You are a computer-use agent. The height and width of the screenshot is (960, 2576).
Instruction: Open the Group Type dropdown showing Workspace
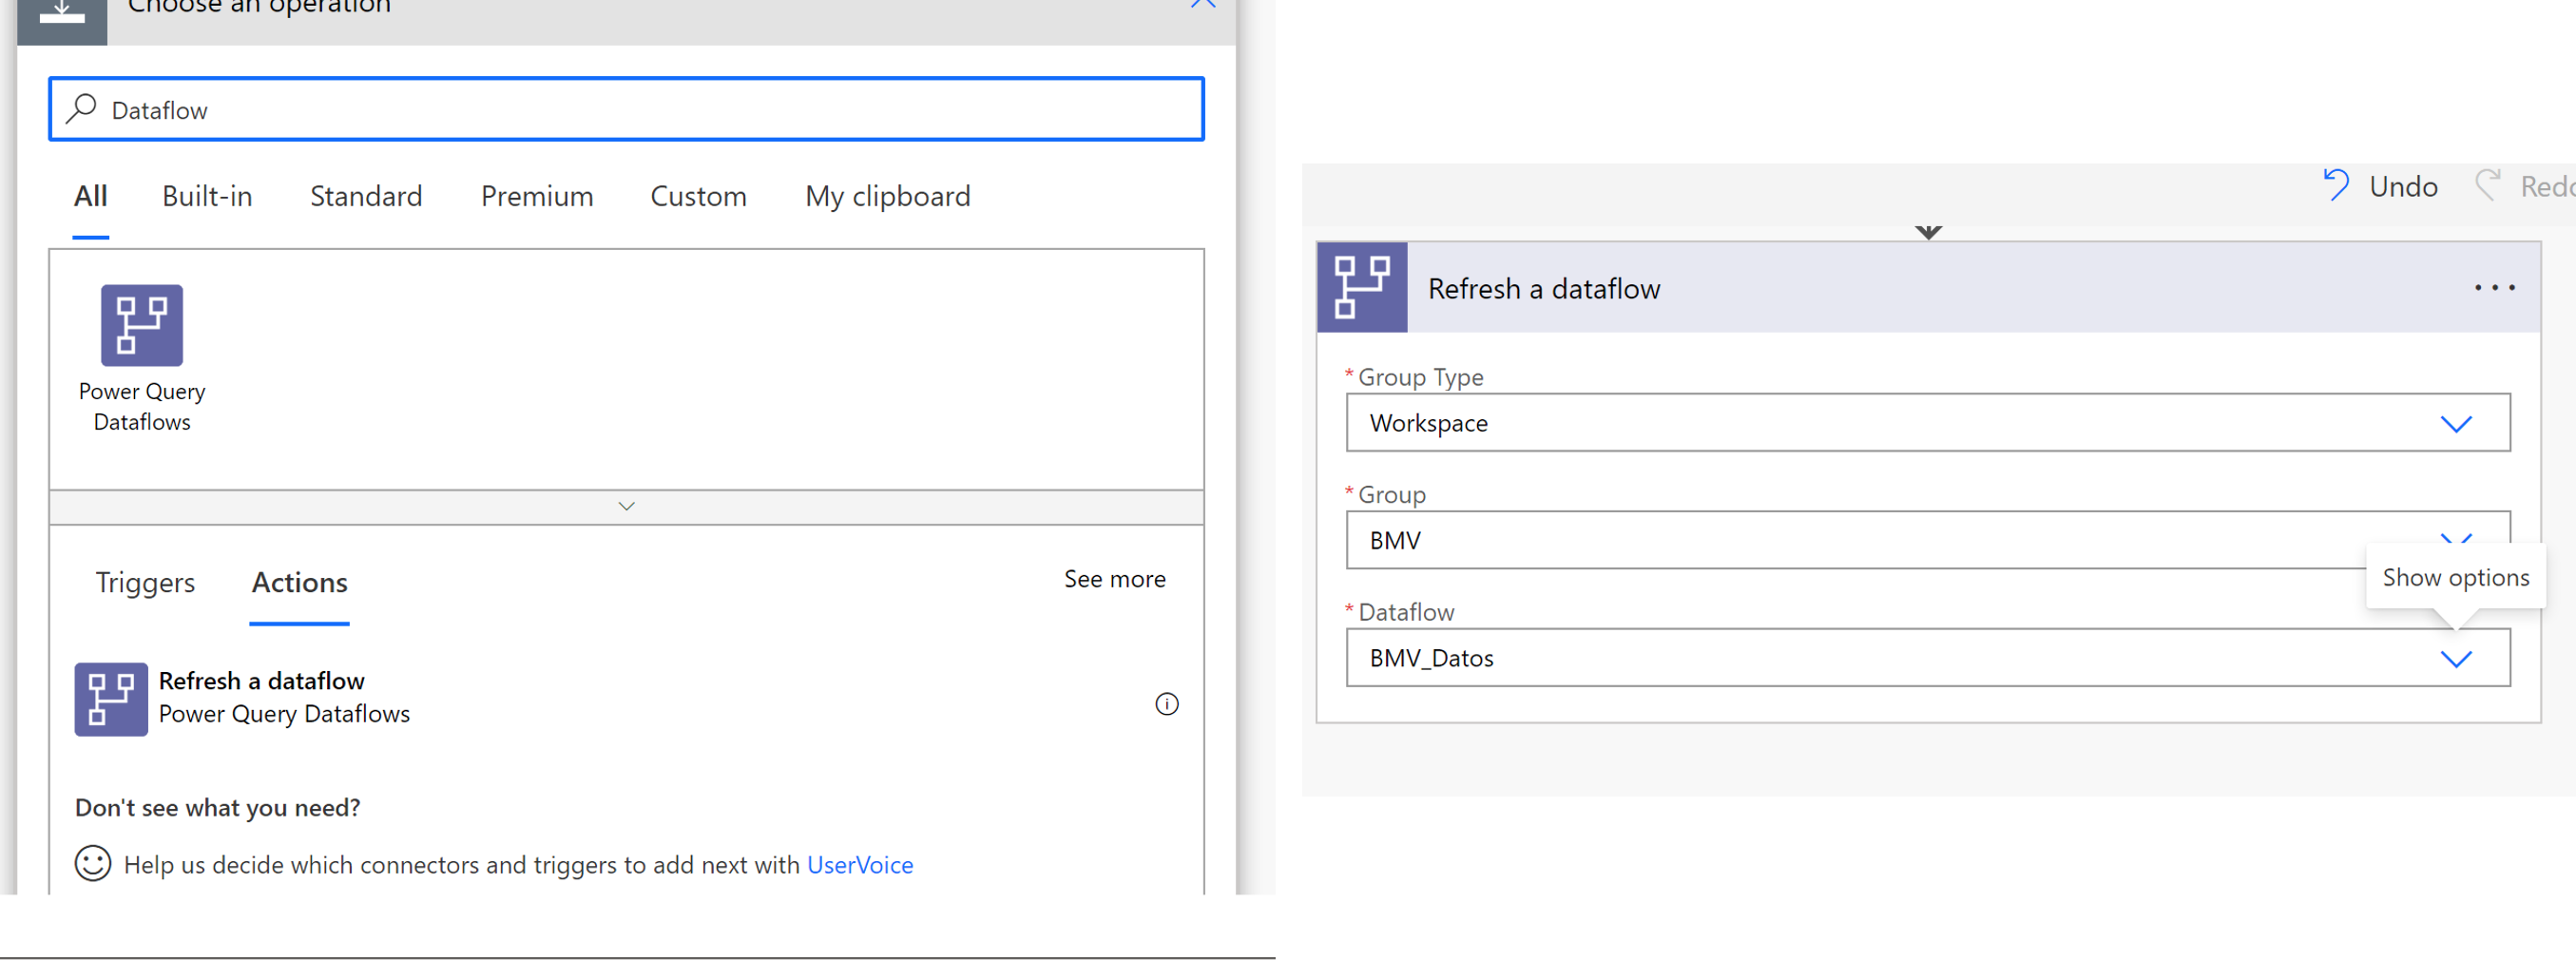(2457, 423)
